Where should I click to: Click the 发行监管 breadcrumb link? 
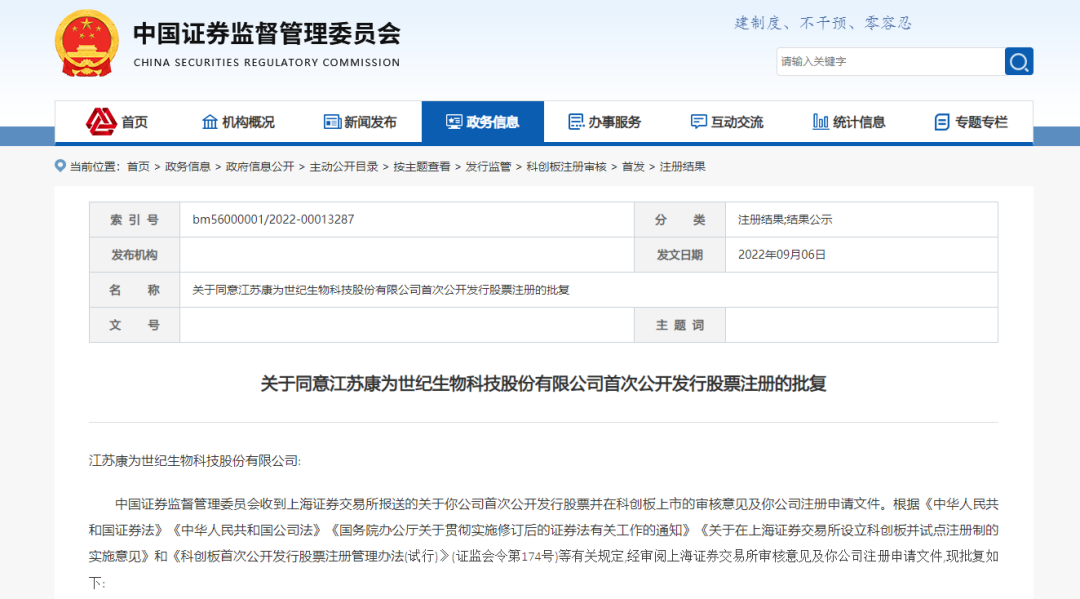point(488,167)
